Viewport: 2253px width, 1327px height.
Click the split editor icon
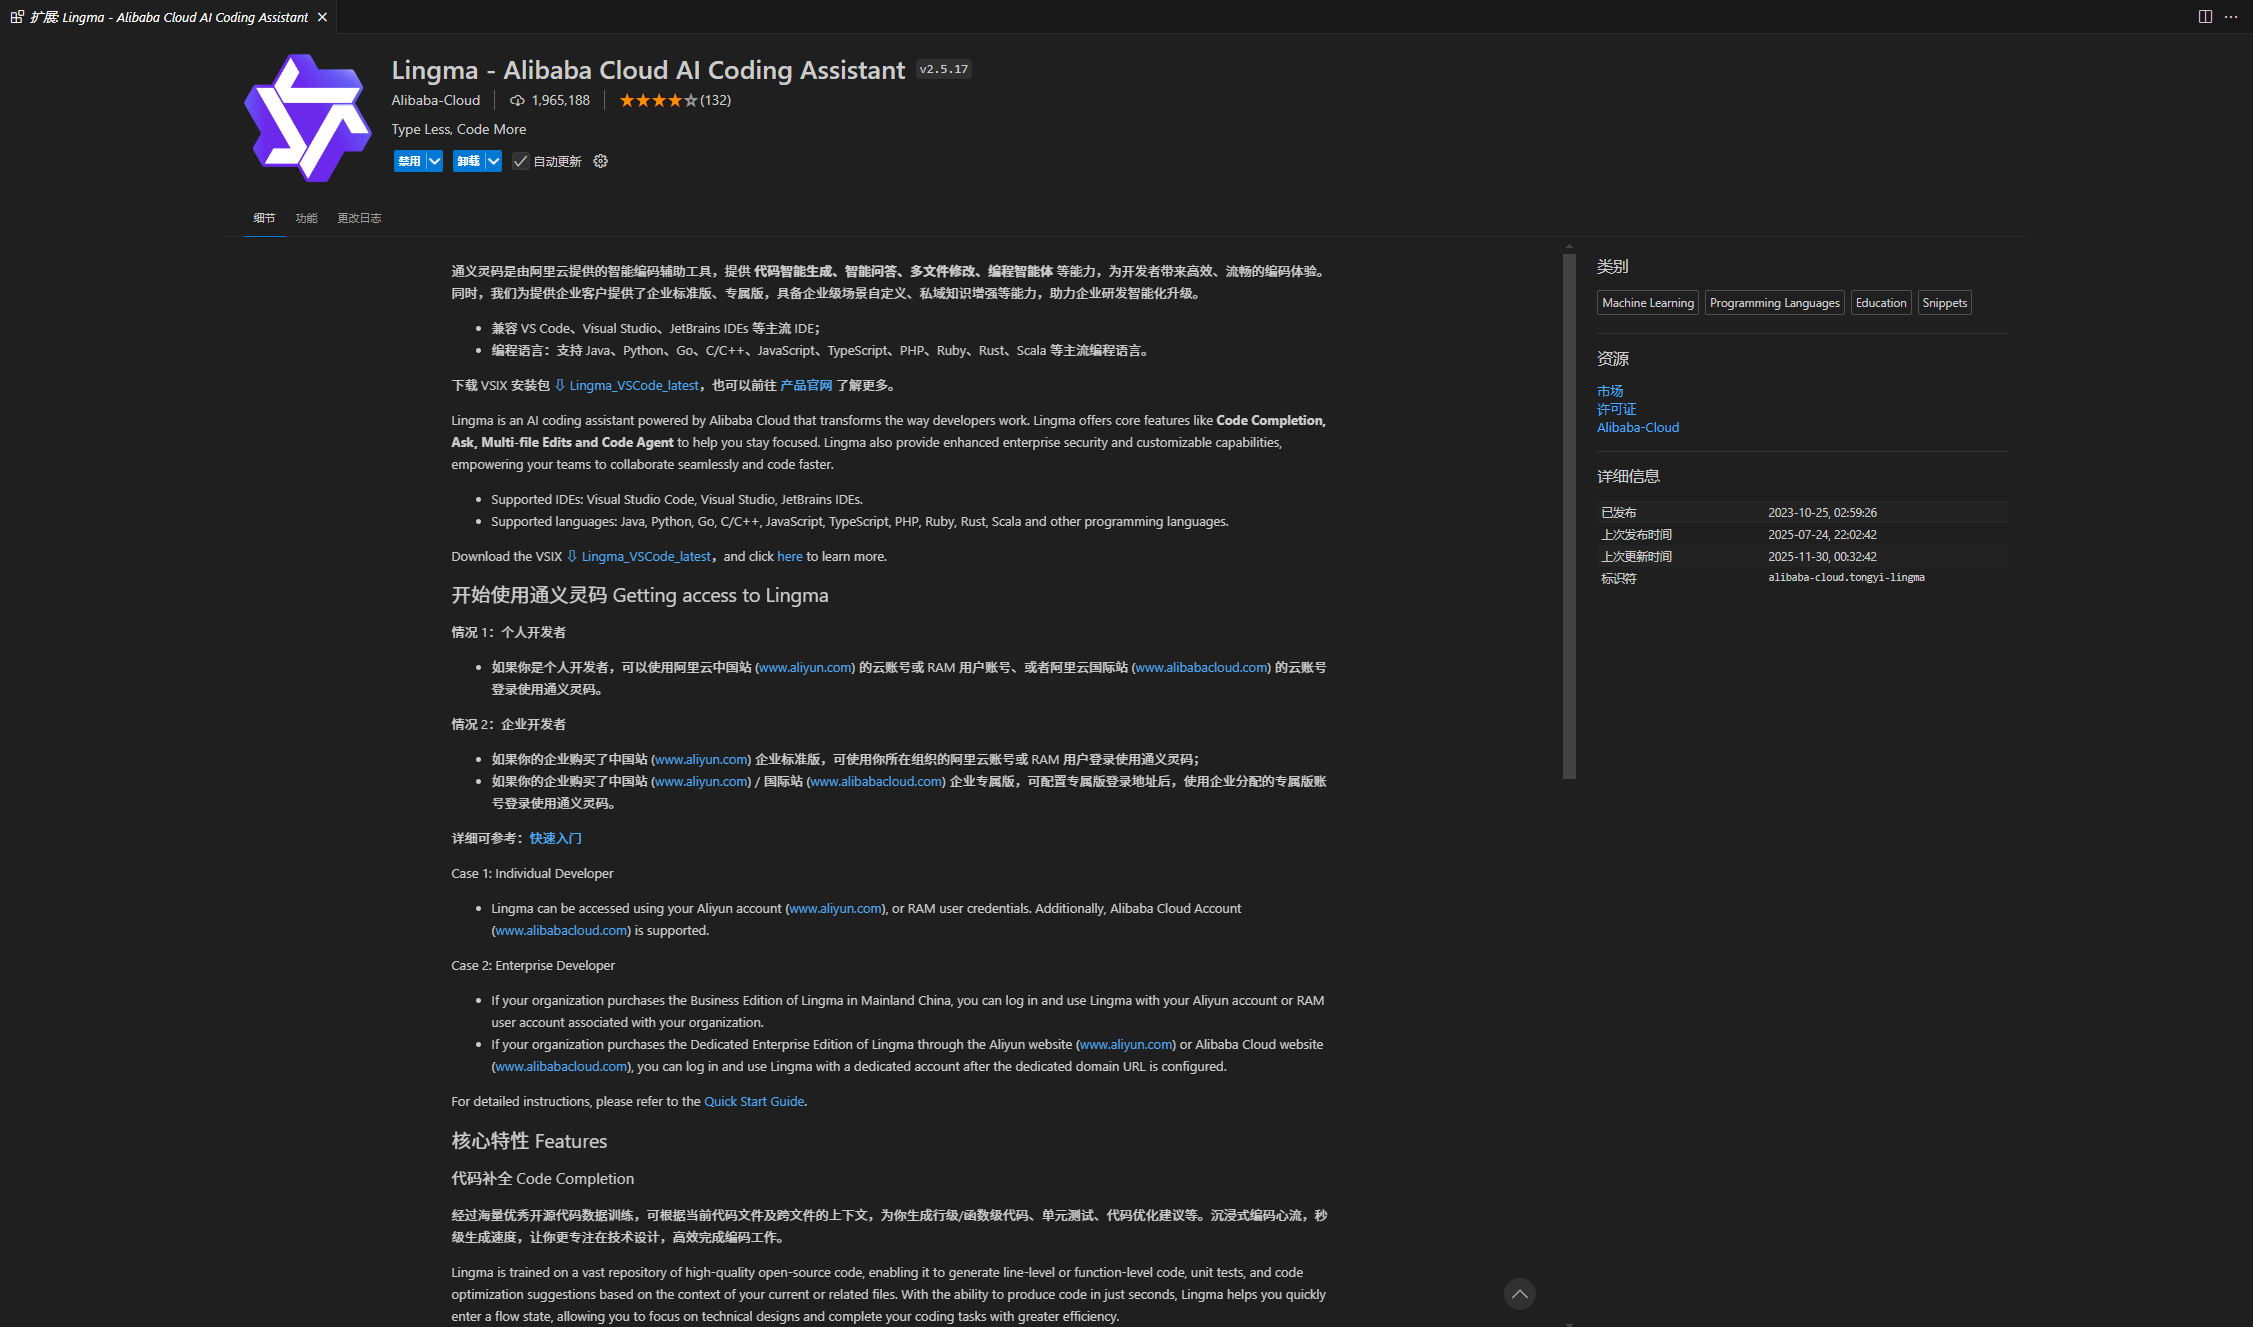pos(2204,17)
